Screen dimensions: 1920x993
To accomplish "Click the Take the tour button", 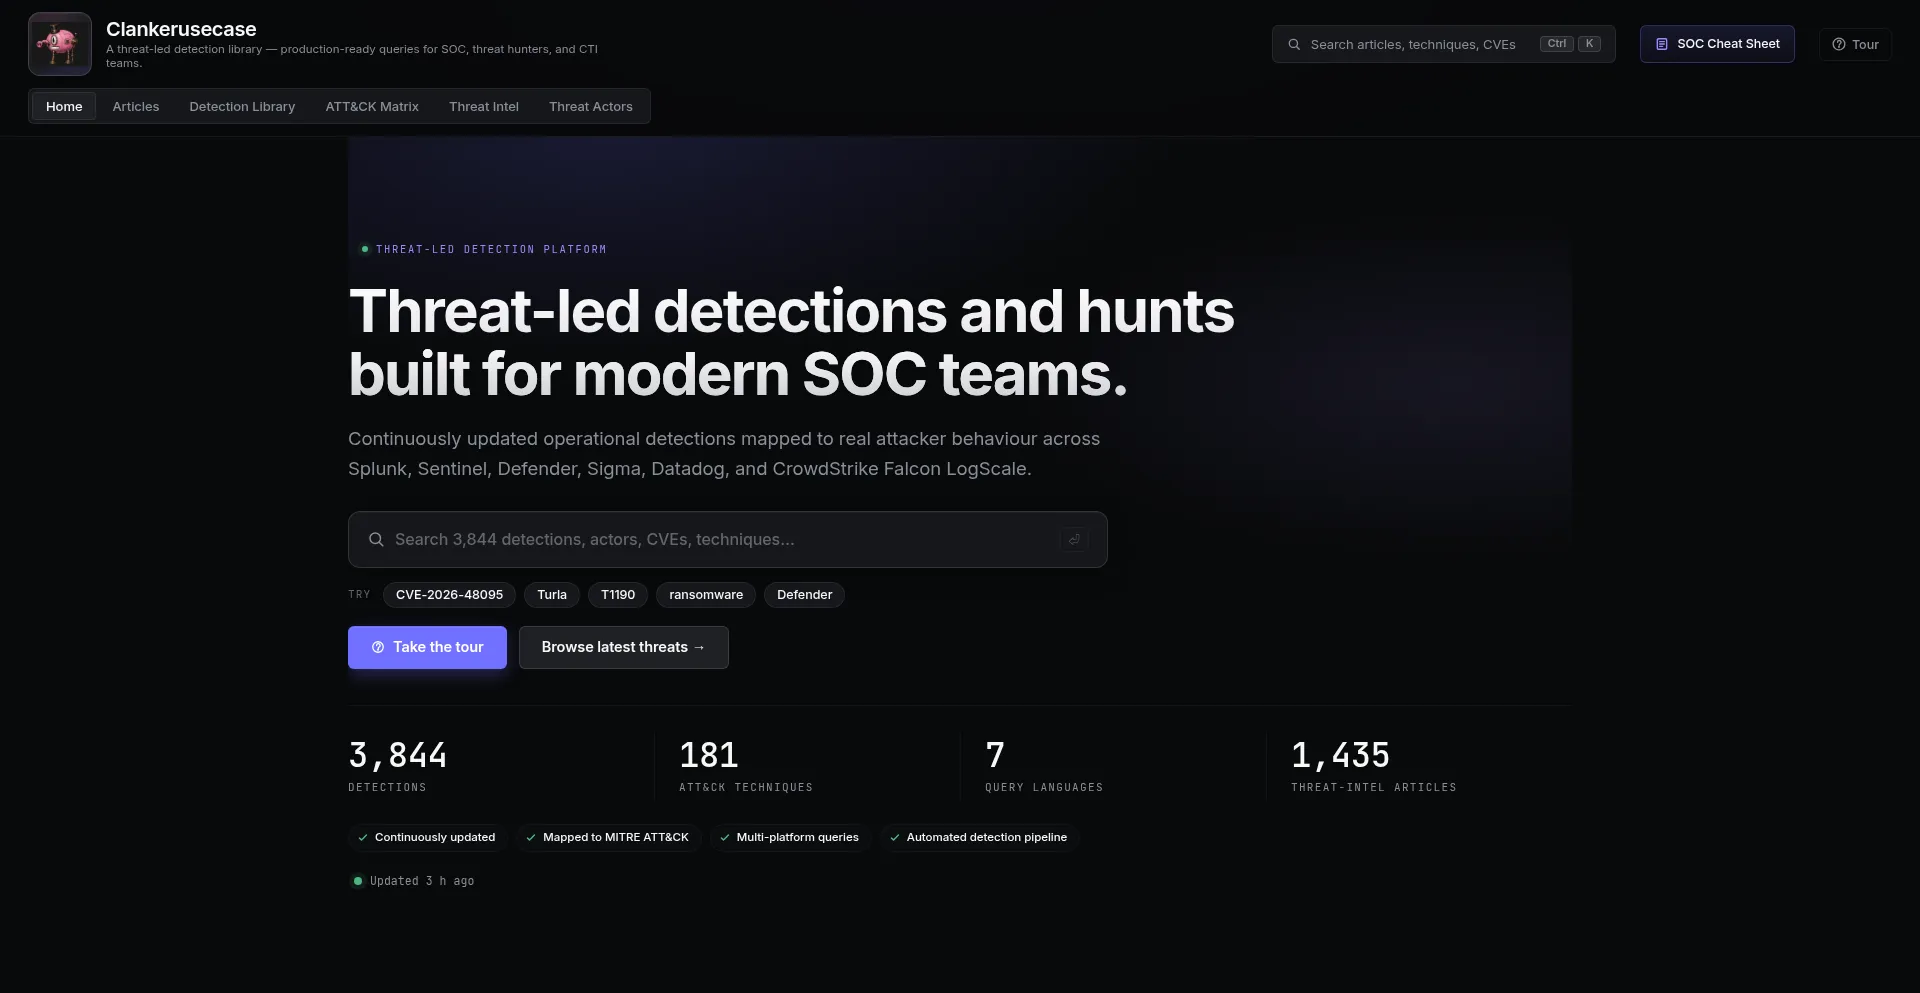I will tap(427, 648).
